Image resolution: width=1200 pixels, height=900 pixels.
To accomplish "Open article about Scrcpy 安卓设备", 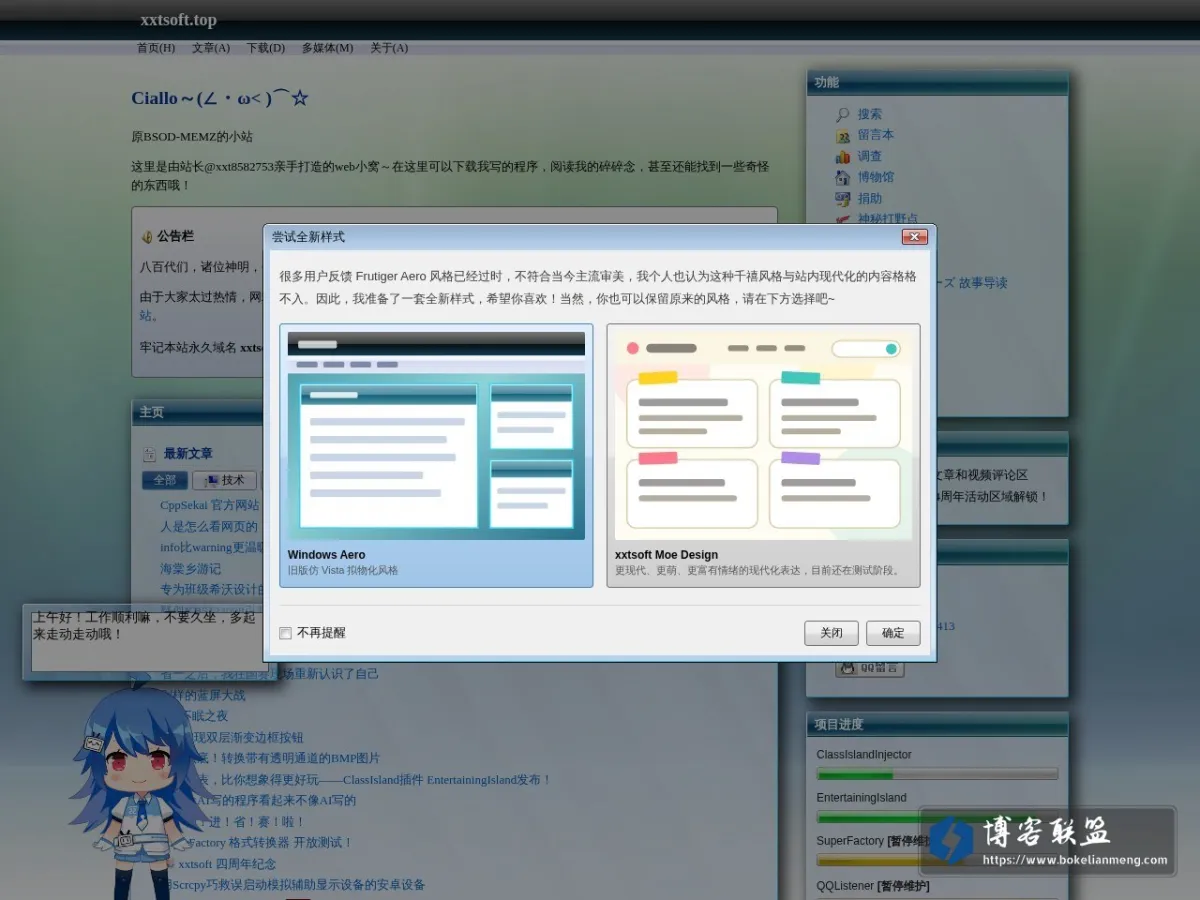I will 297,885.
